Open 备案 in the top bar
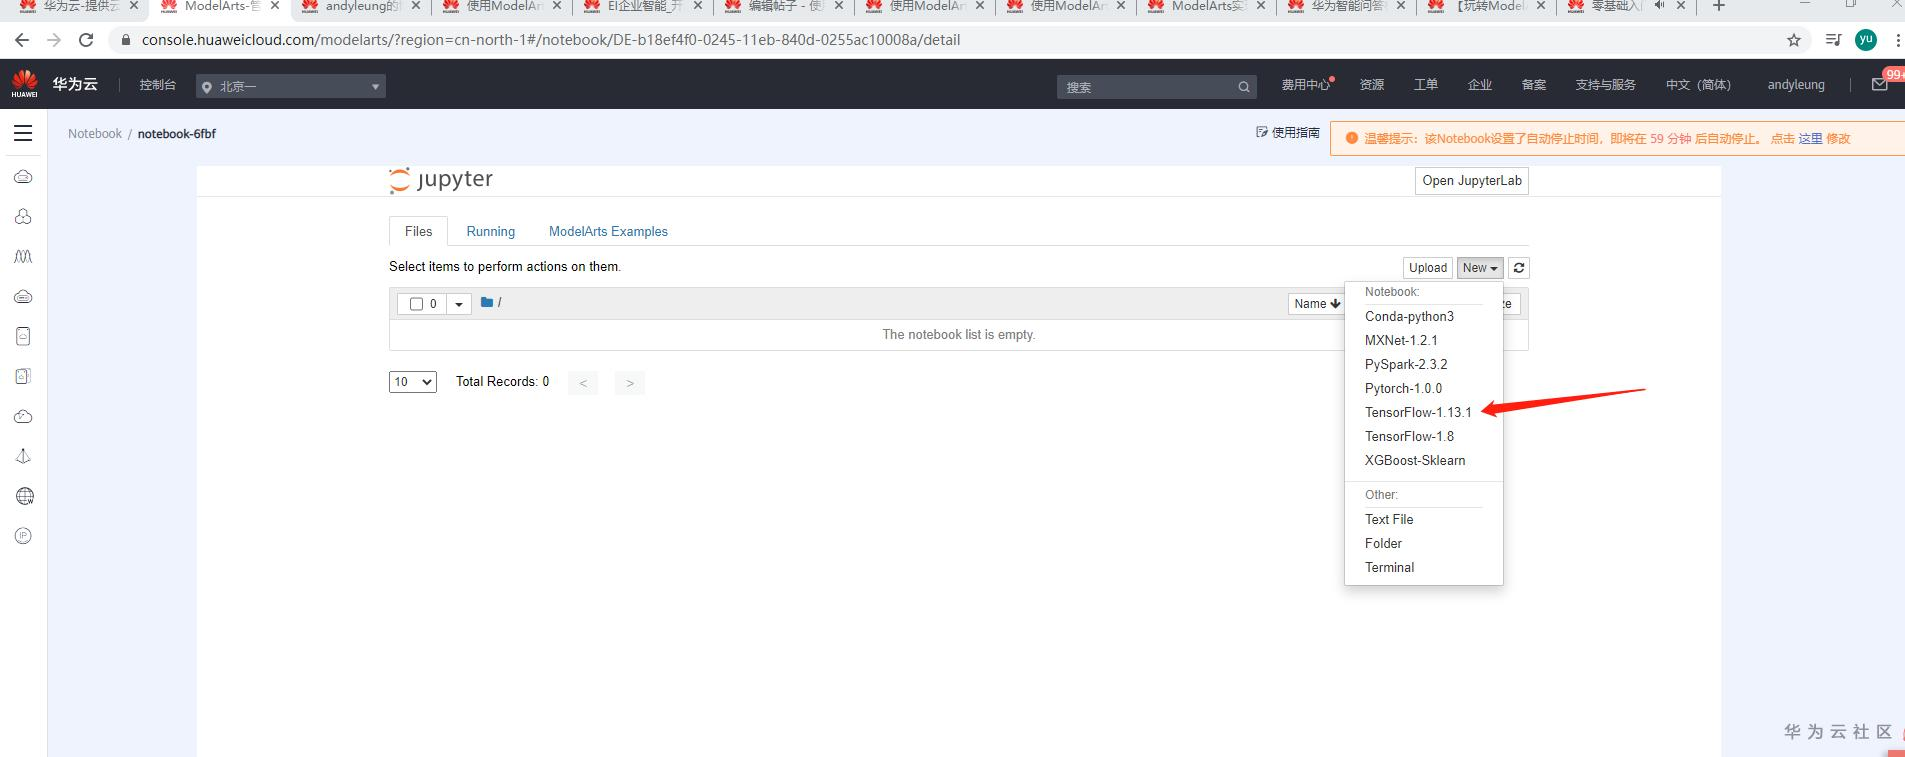 (1534, 85)
